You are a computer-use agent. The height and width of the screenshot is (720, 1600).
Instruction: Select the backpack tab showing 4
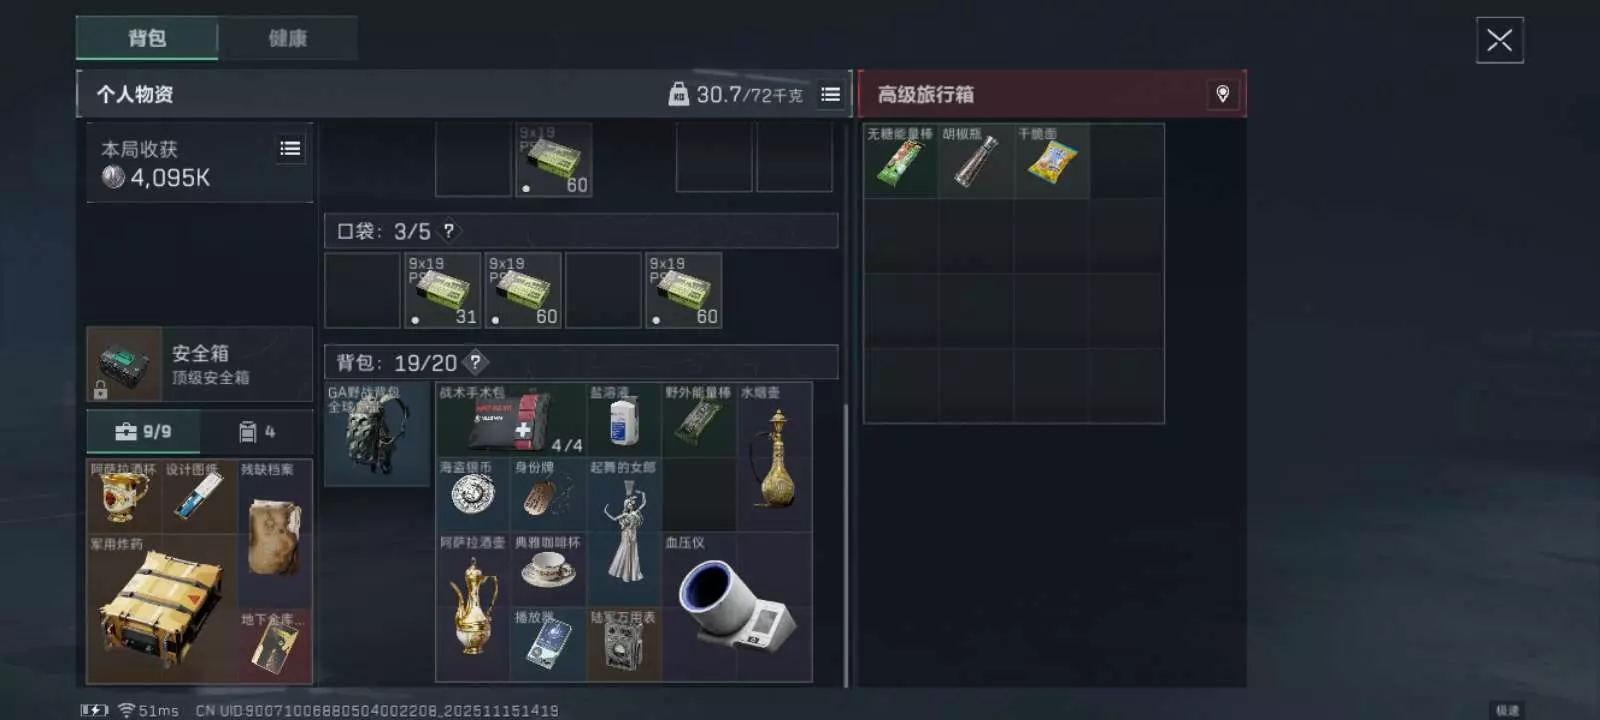(x=257, y=431)
